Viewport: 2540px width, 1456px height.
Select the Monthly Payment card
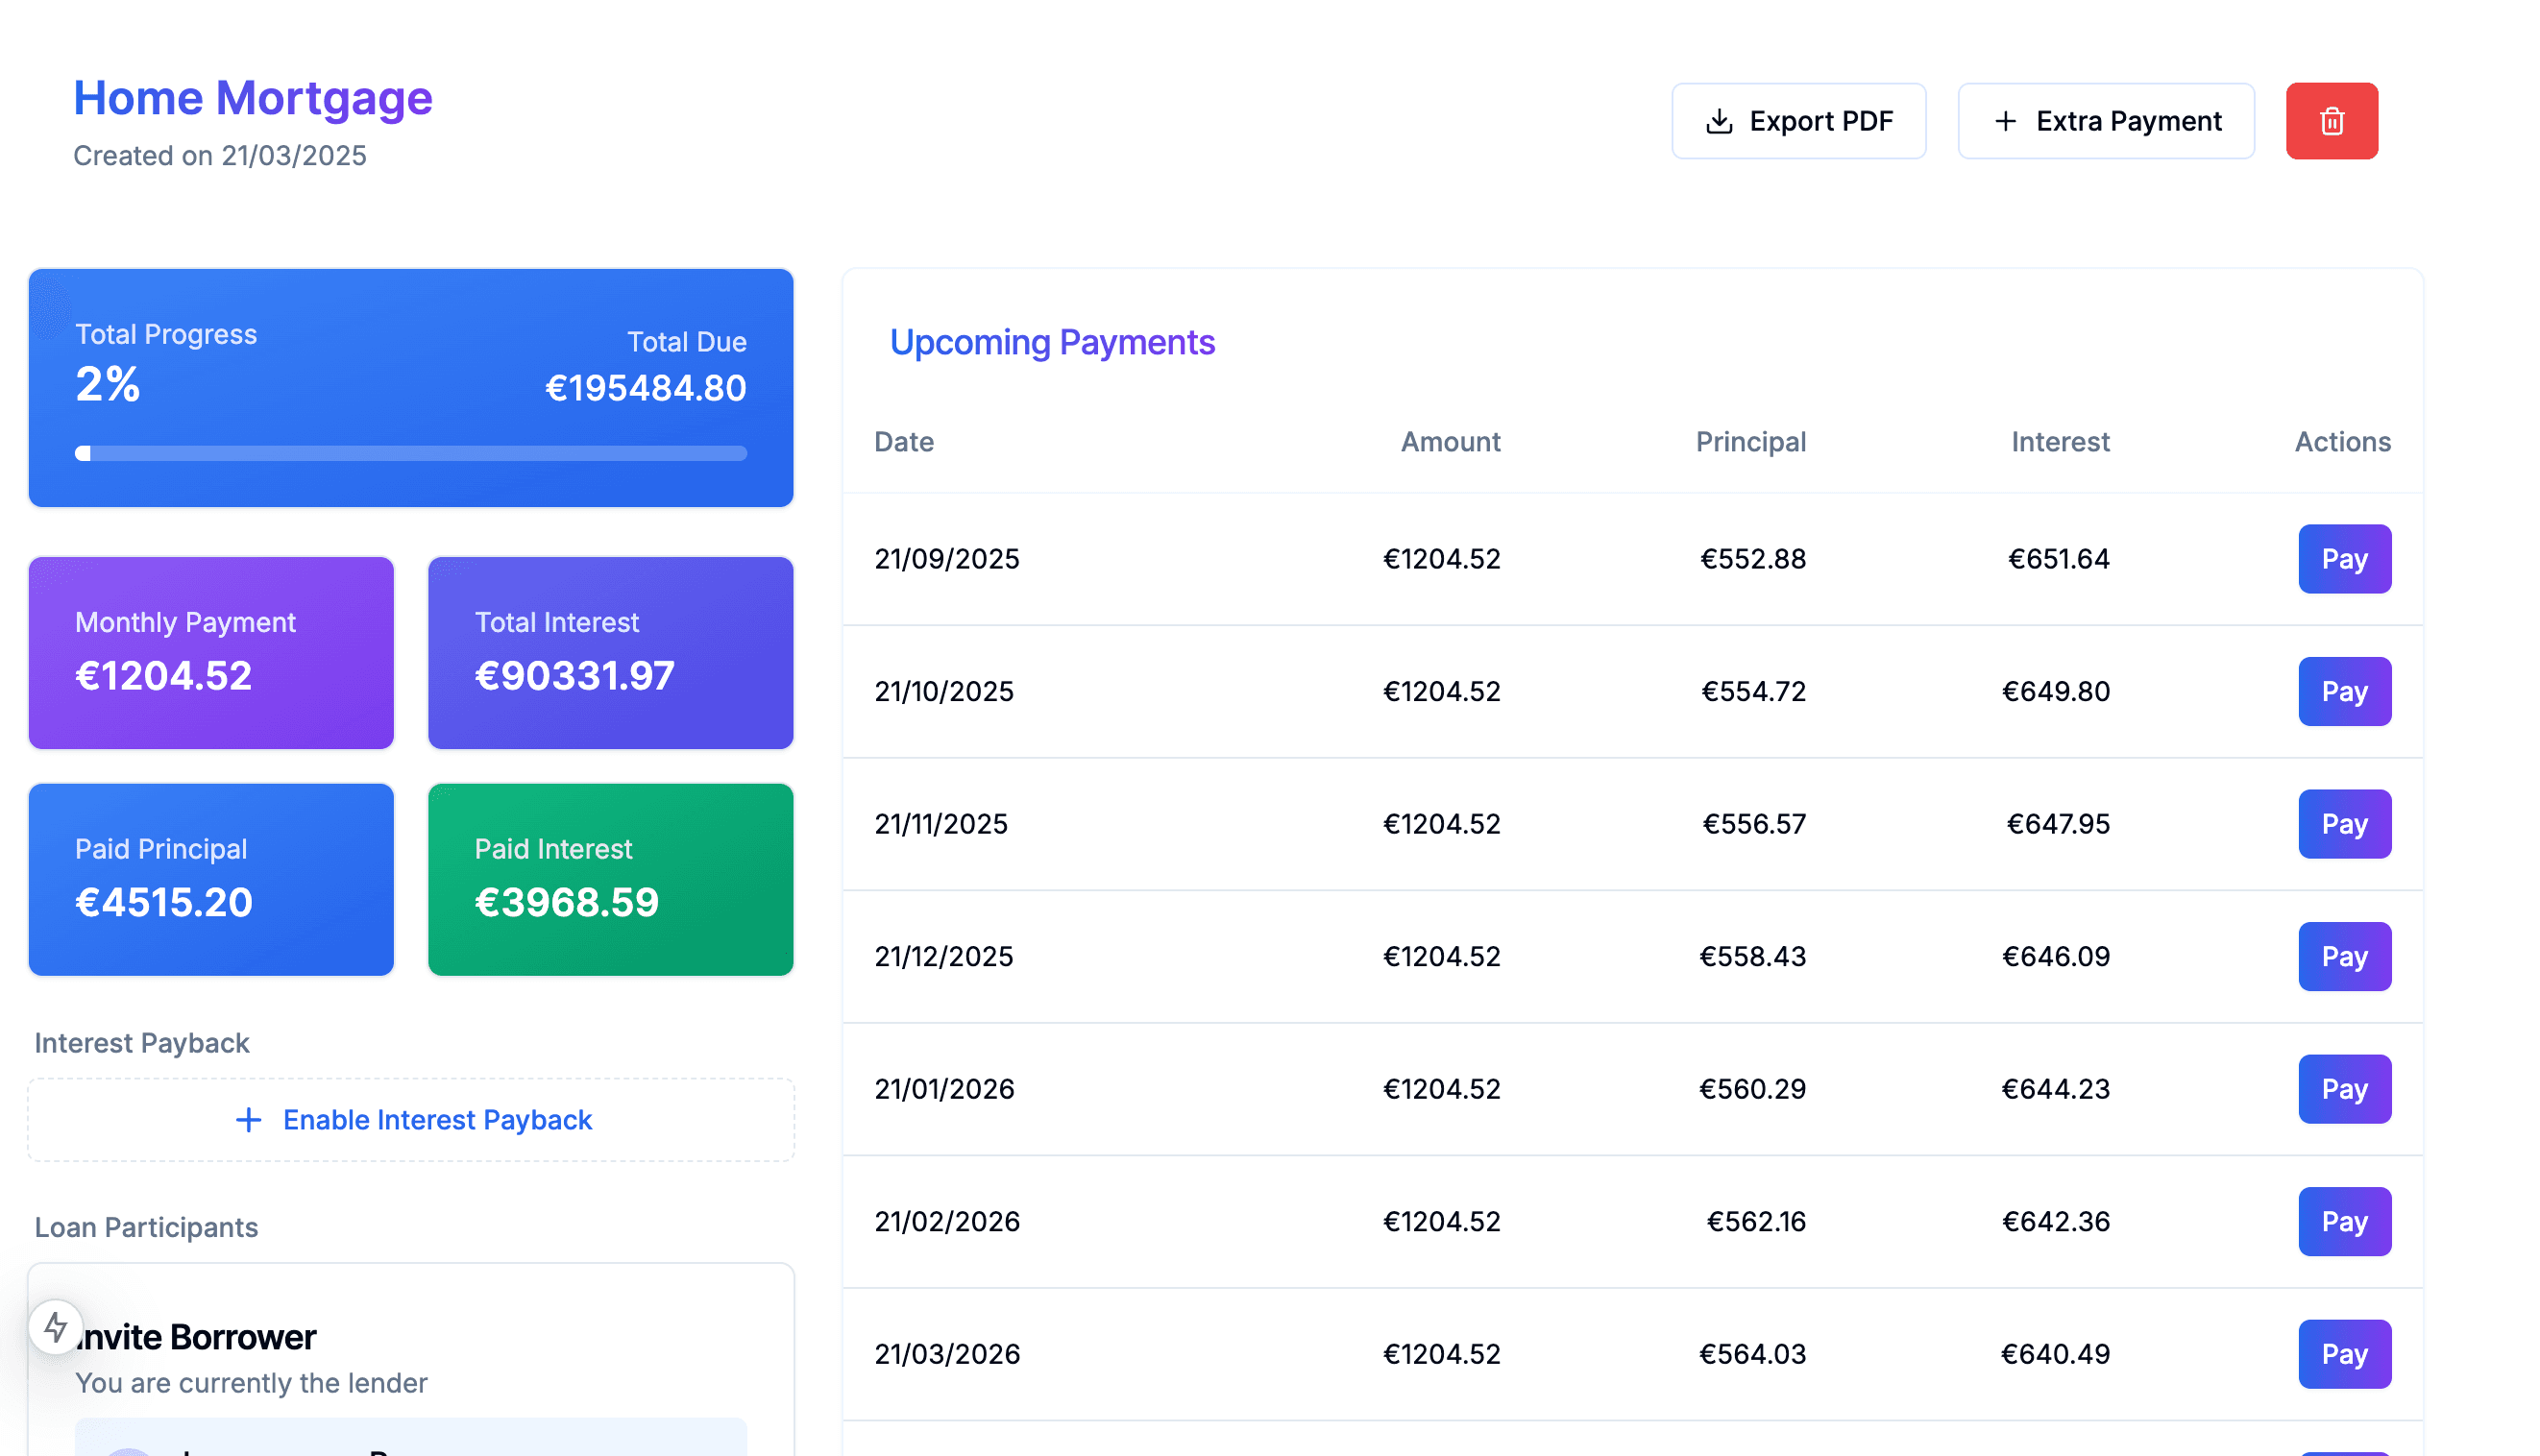210,652
